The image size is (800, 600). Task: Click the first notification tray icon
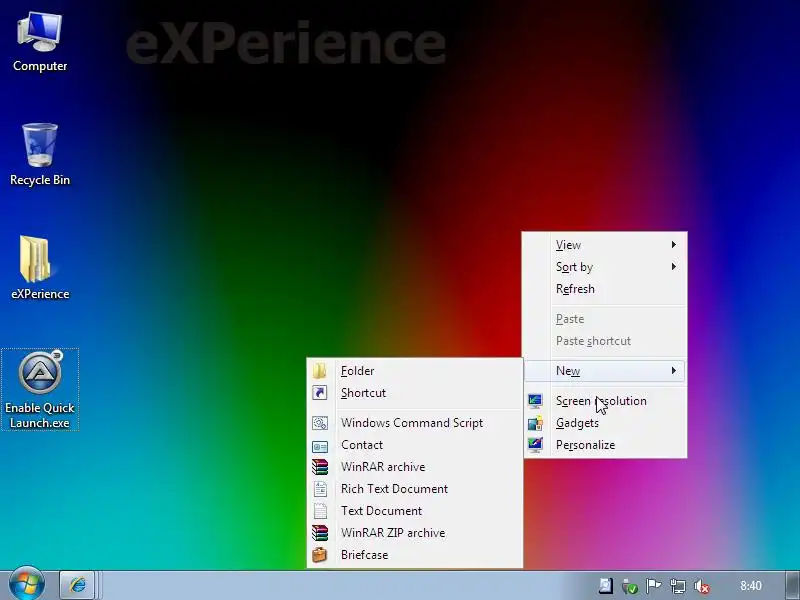coord(606,586)
